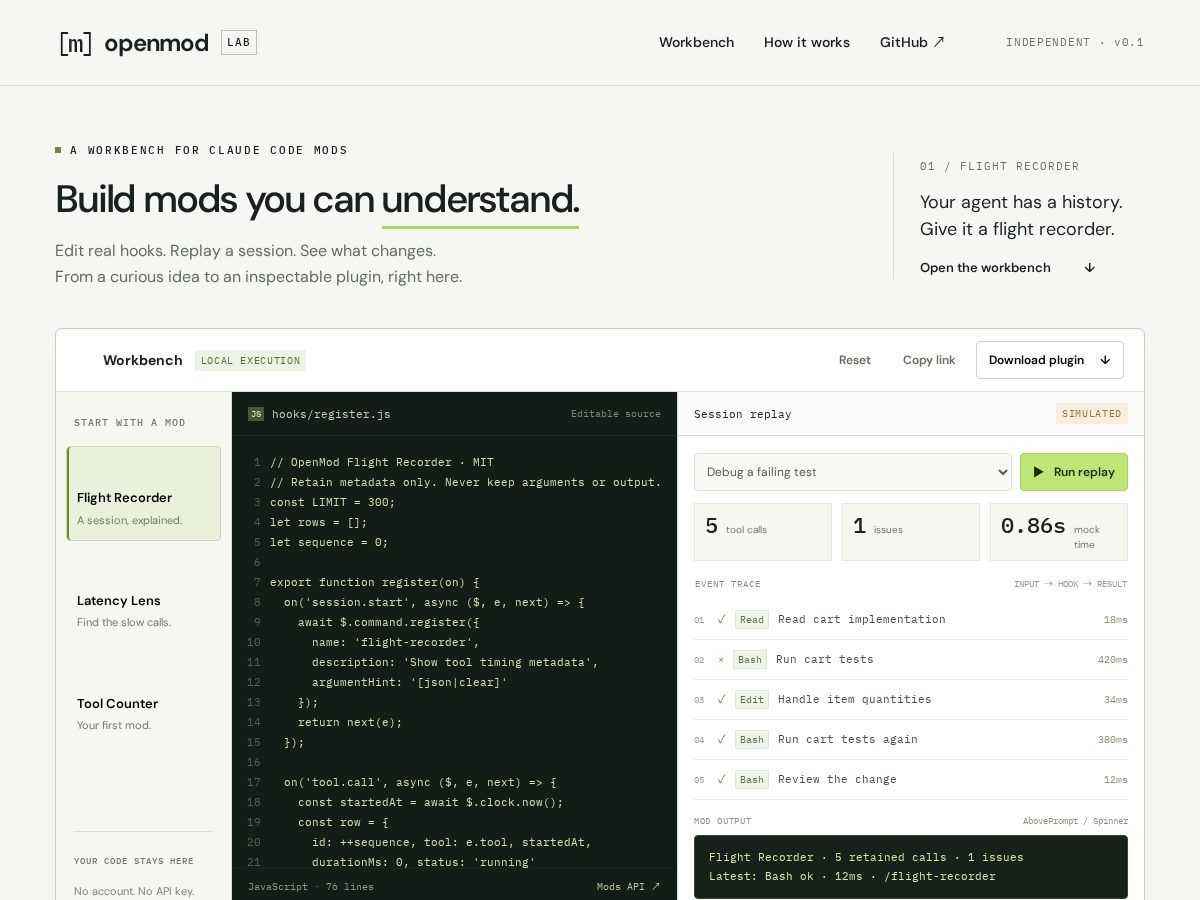Viewport: 1200px width, 900px height.
Task: Click the down arrow beside Open the workbench
Action: 1090,268
